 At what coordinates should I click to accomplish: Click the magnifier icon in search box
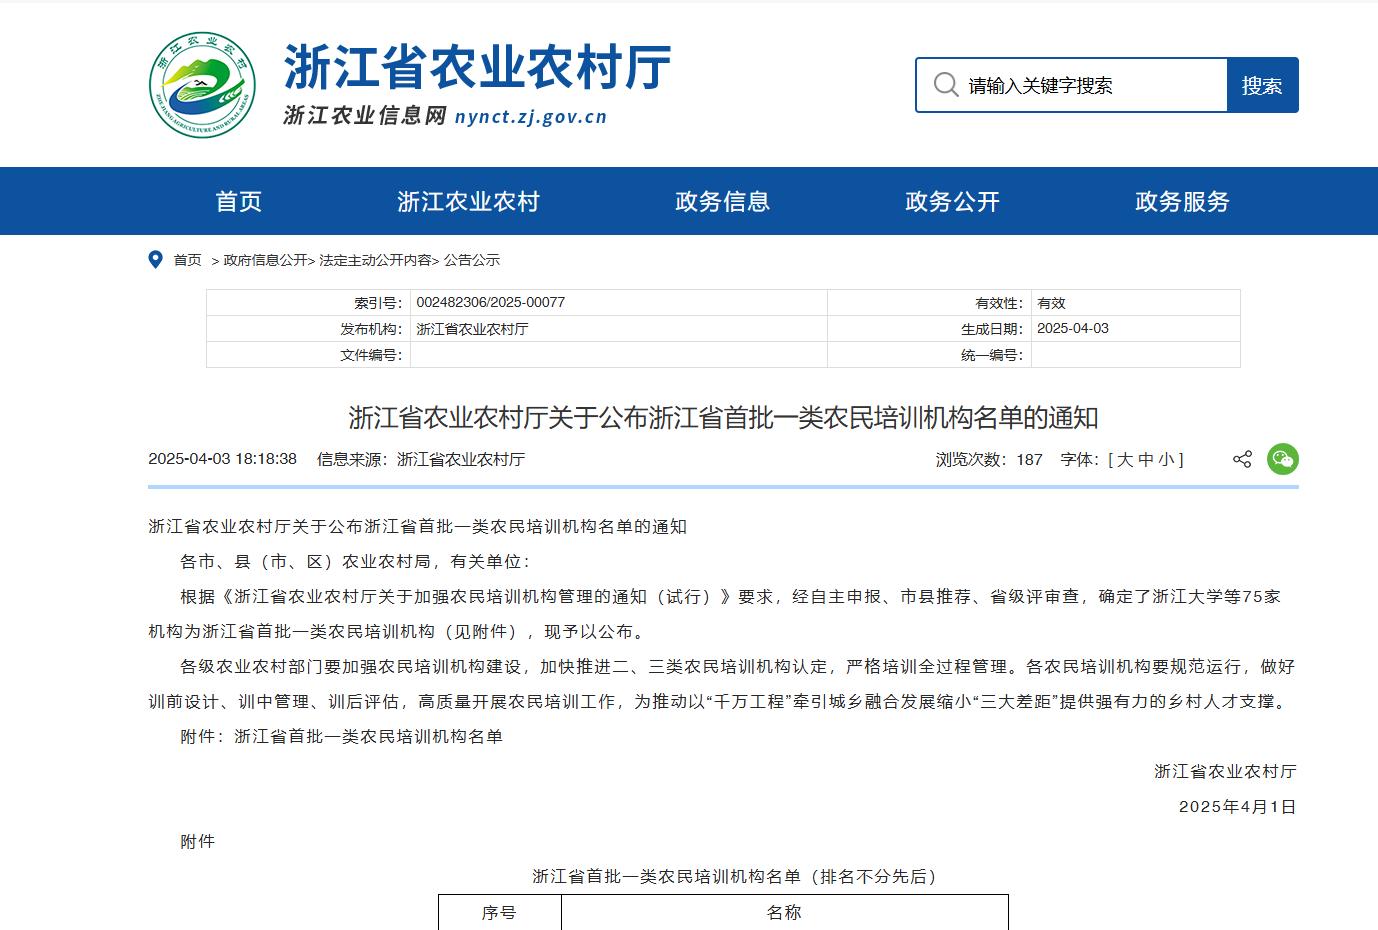(x=946, y=85)
